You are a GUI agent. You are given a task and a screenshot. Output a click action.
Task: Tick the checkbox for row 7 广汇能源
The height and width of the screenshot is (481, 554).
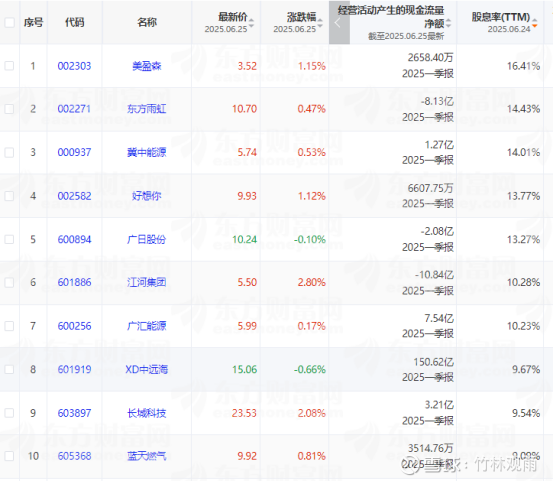pyautogui.click(x=9, y=326)
